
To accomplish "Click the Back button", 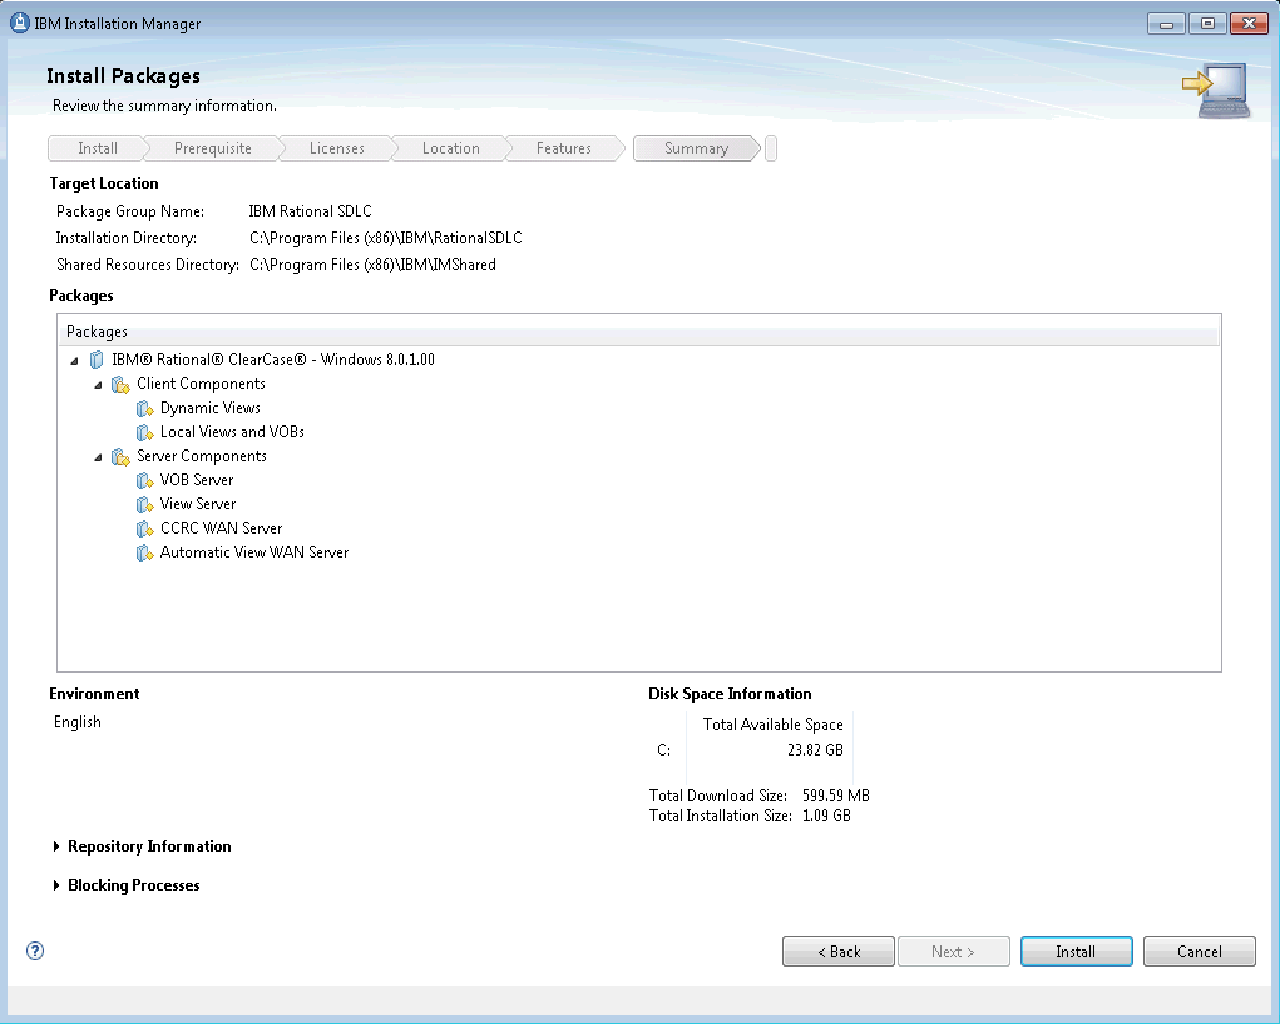I will (x=839, y=952).
